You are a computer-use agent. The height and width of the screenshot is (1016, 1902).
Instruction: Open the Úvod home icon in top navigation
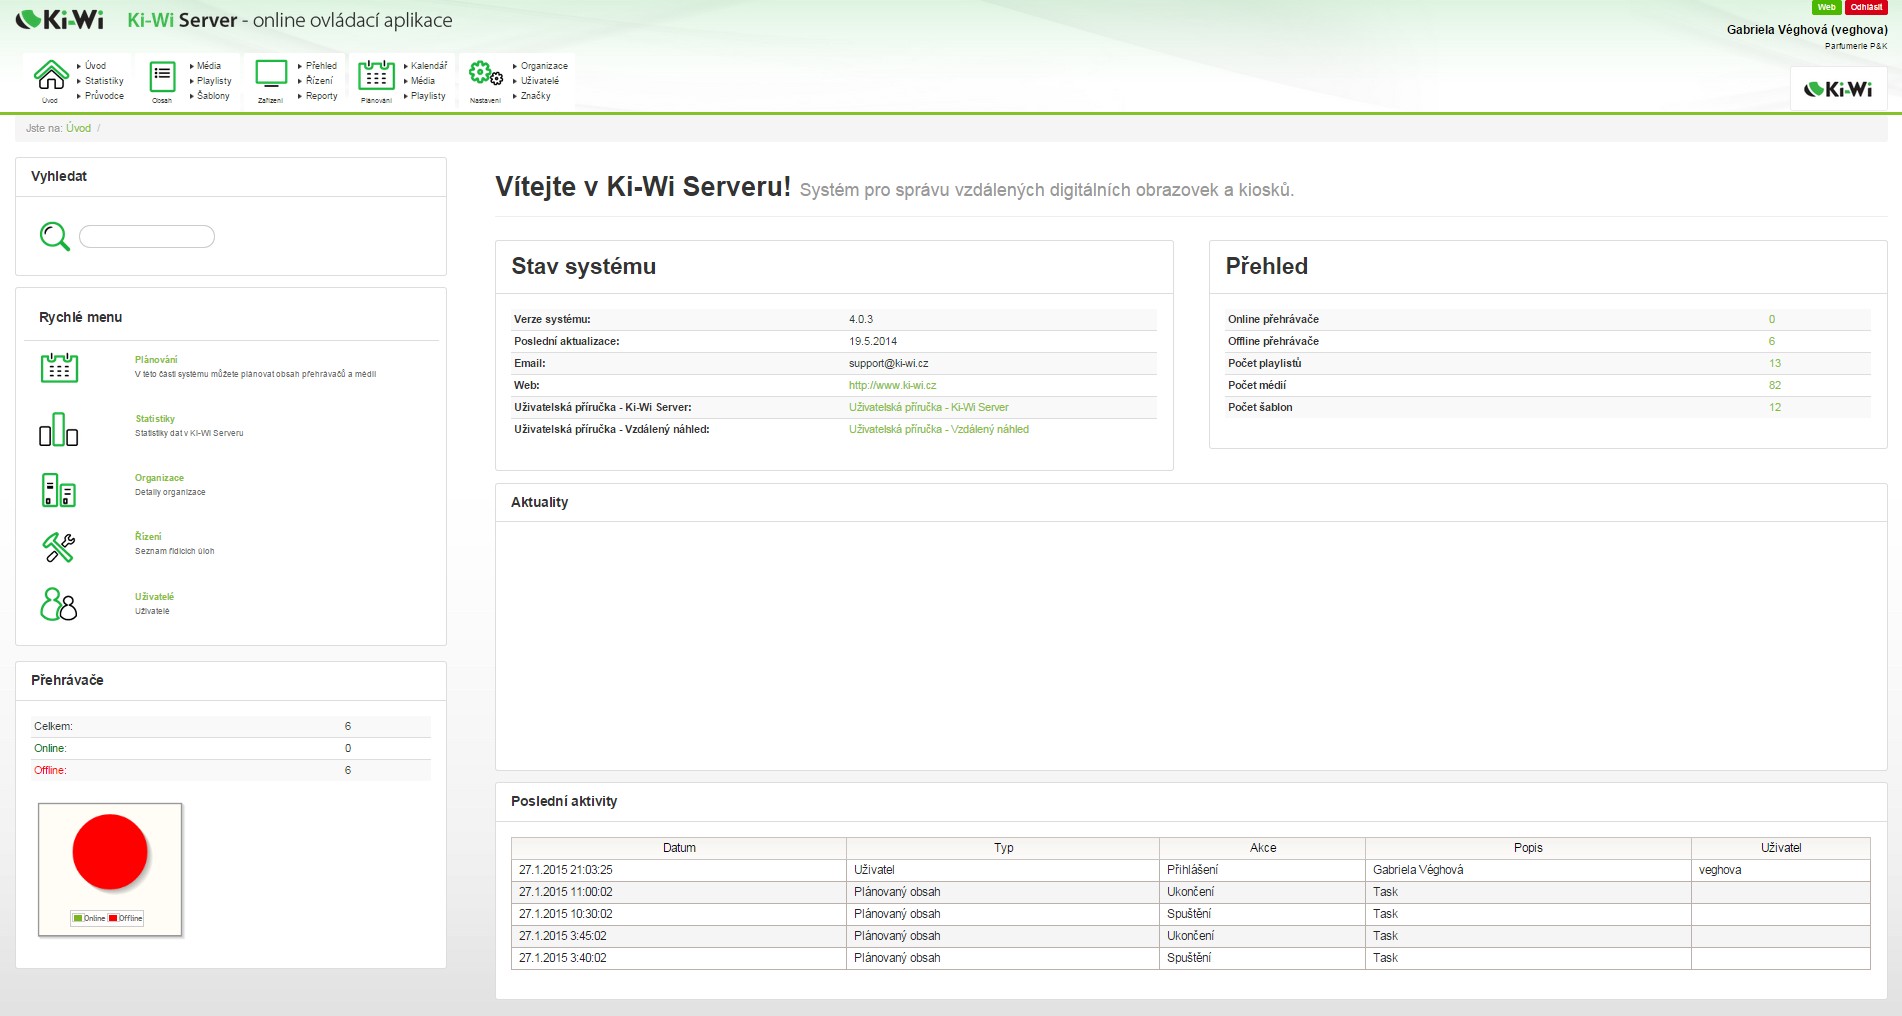click(x=51, y=75)
